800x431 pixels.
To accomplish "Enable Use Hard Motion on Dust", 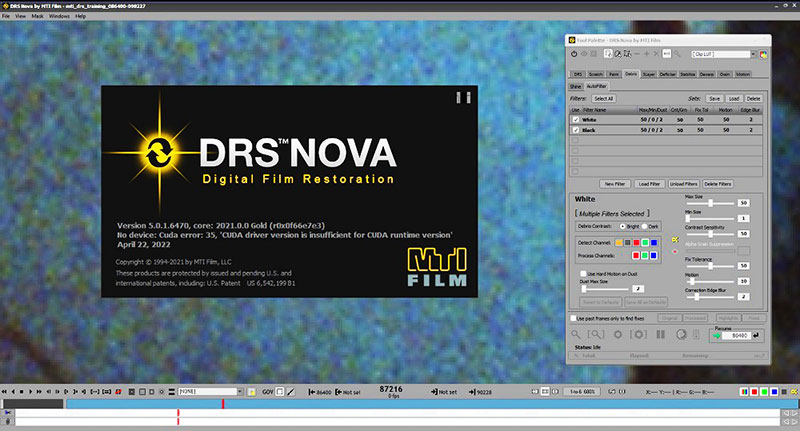I will [583, 274].
